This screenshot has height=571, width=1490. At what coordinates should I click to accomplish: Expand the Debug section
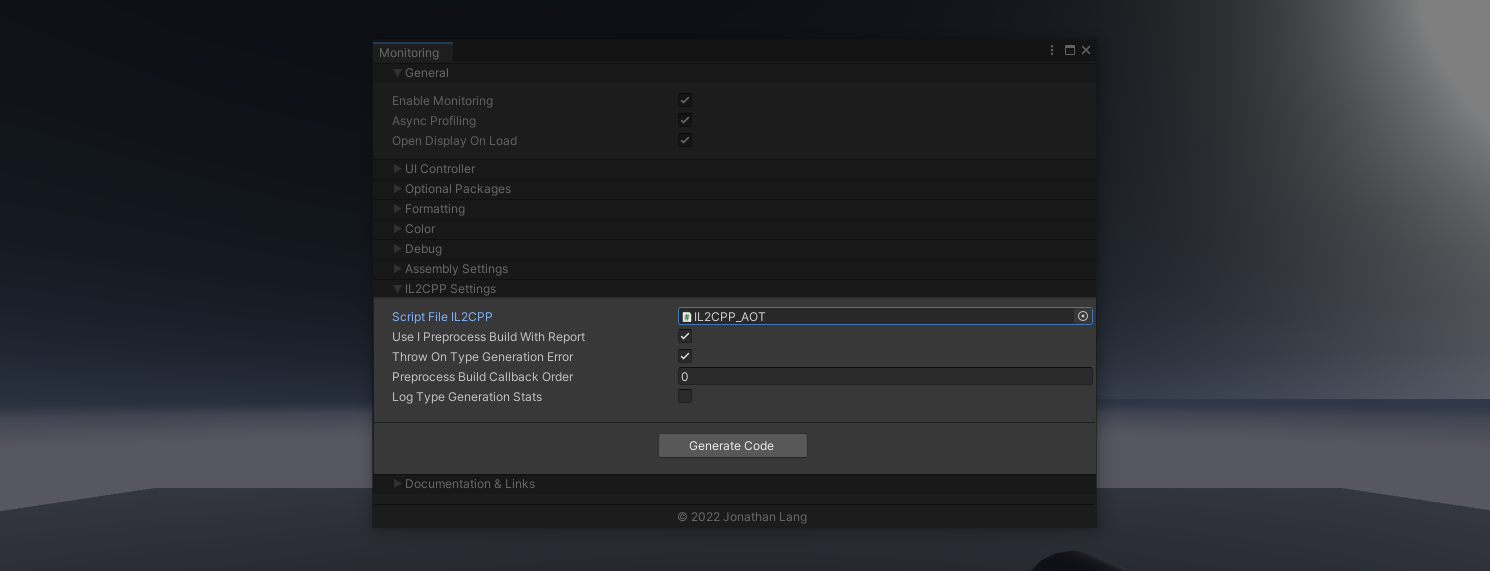397,249
